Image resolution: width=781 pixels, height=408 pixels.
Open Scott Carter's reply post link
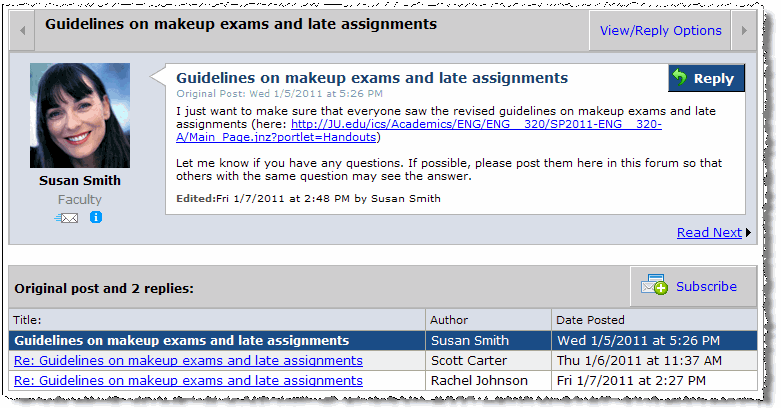pos(187,360)
